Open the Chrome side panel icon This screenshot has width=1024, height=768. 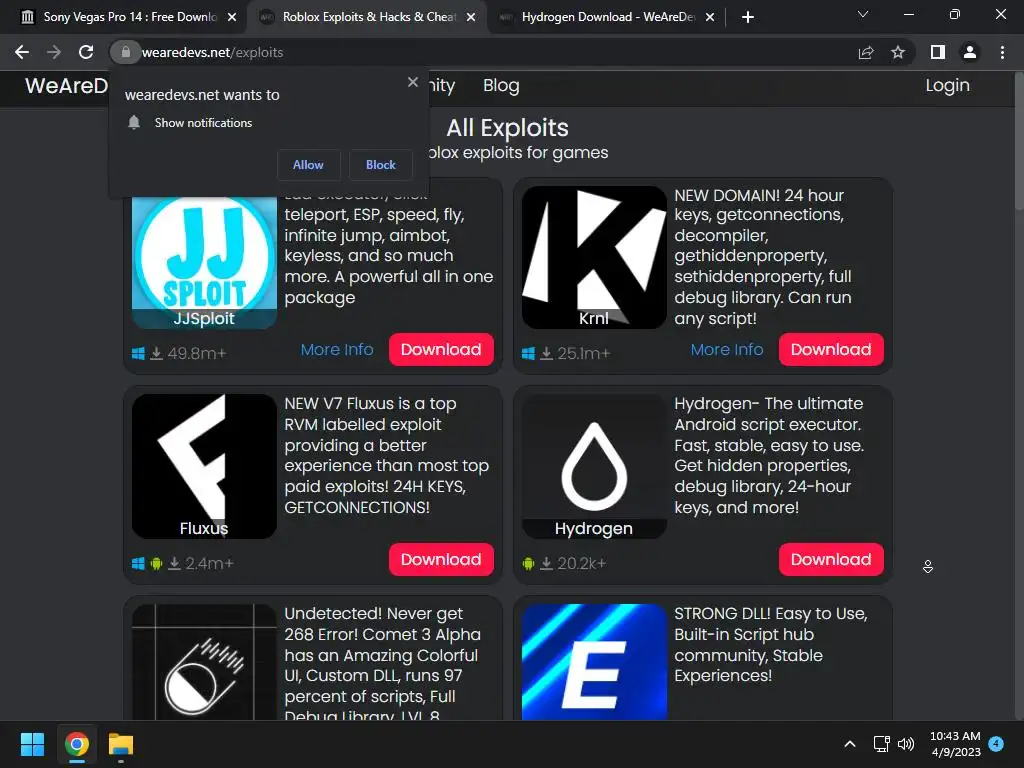point(938,52)
